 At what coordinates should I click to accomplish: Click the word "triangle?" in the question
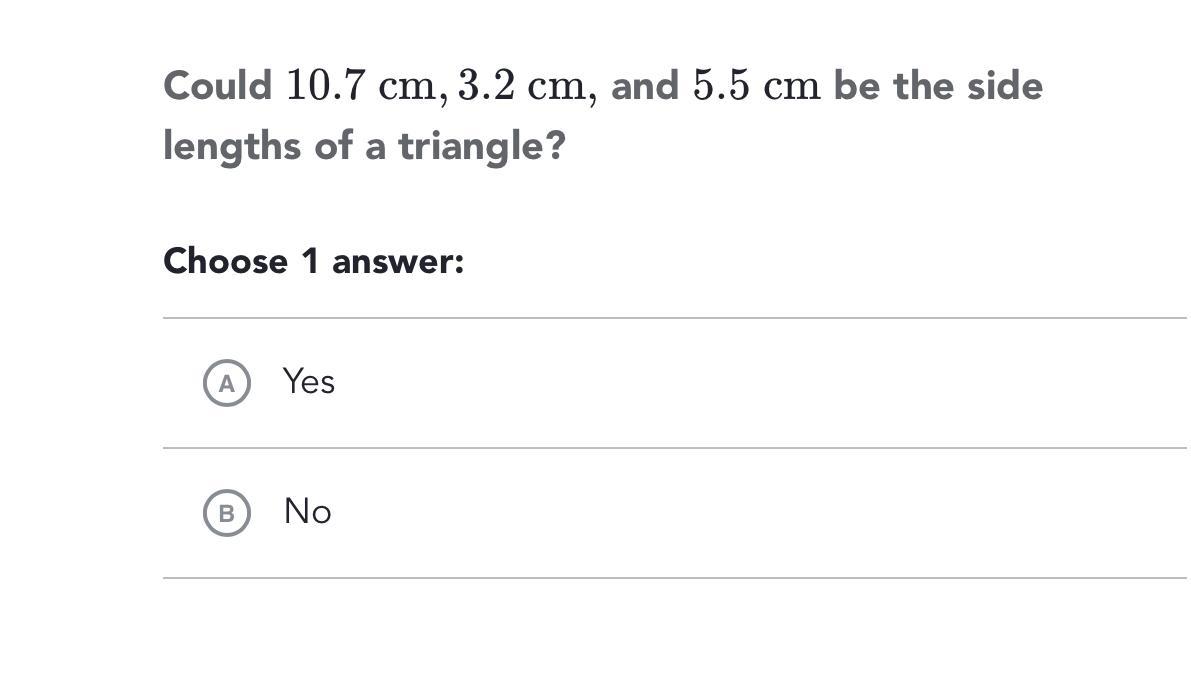click(482, 147)
